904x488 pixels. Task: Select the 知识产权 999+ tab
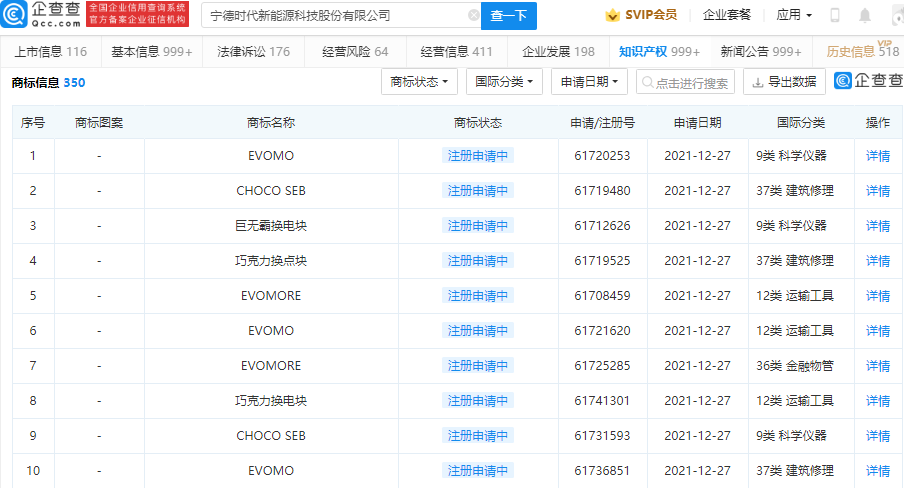[660, 51]
